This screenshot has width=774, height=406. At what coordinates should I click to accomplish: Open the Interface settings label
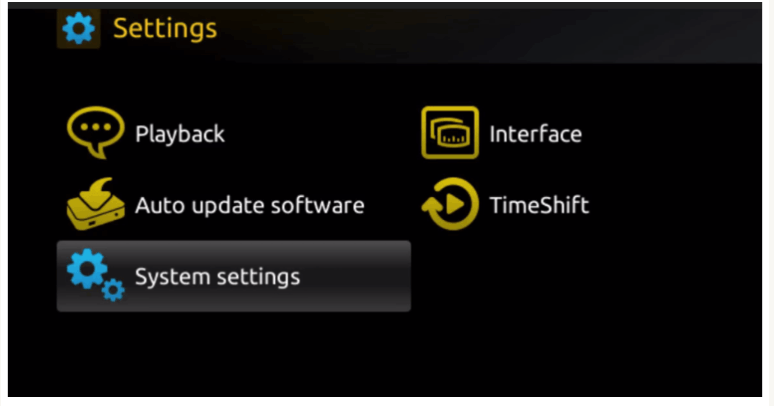(x=536, y=134)
